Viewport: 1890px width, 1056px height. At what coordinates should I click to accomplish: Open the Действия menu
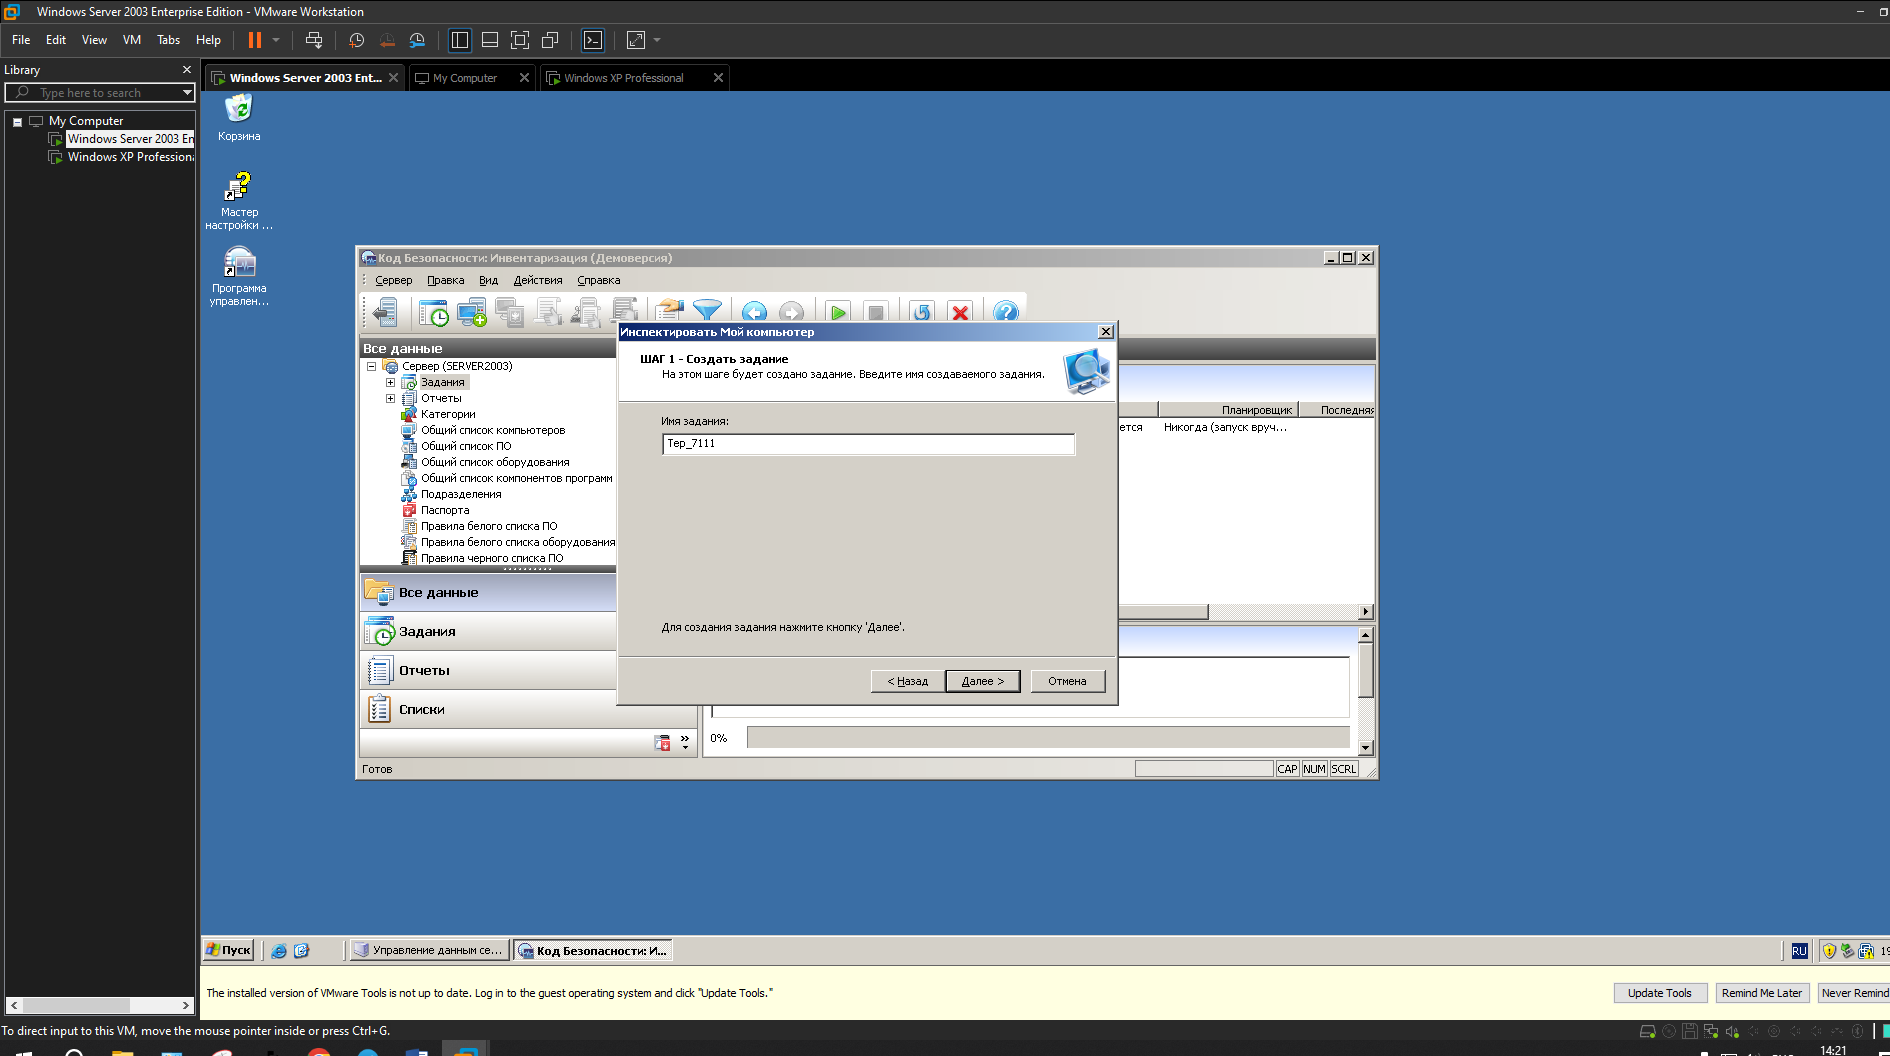coord(538,281)
